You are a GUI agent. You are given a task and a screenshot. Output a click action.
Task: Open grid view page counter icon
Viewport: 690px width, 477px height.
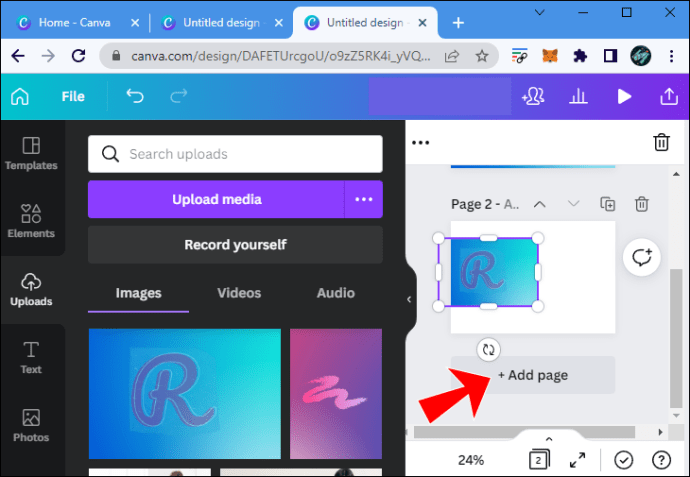pyautogui.click(x=539, y=460)
